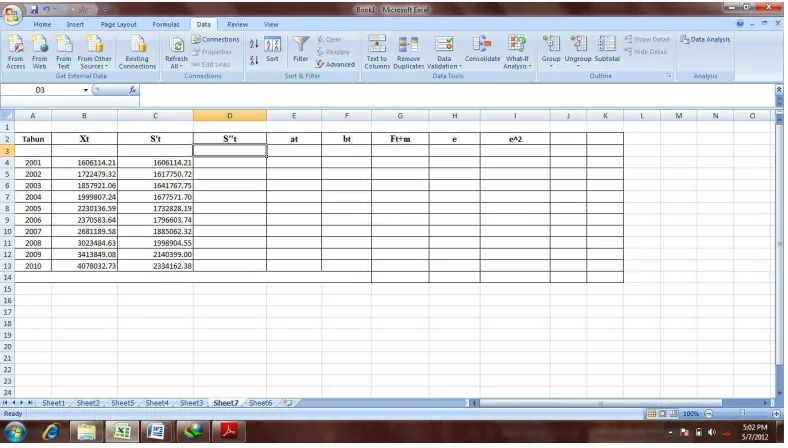Screen dimensions: 788x448
Task: Switch to Page Layout view icon
Action: (662, 414)
